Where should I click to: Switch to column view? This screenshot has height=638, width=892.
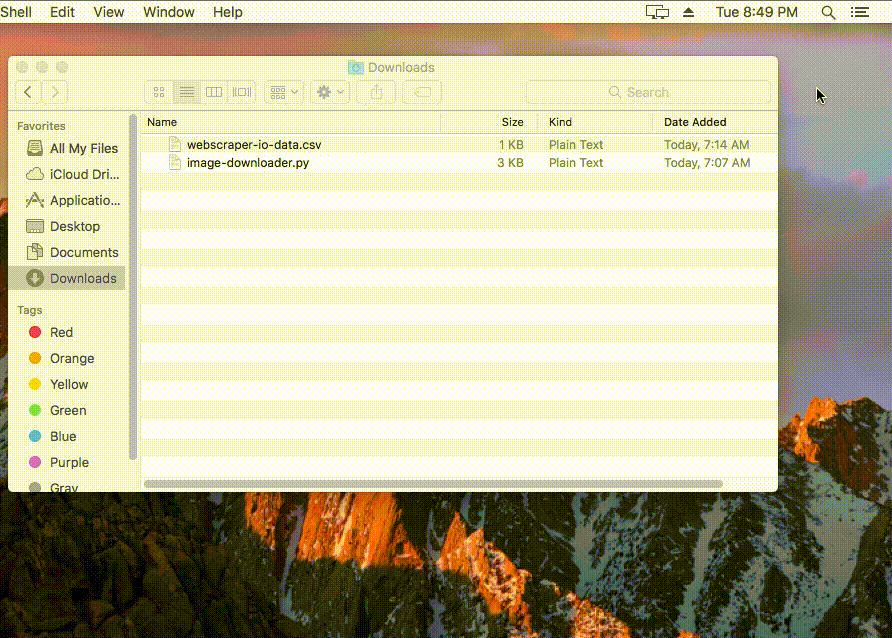pyautogui.click(x=214, y=92)
